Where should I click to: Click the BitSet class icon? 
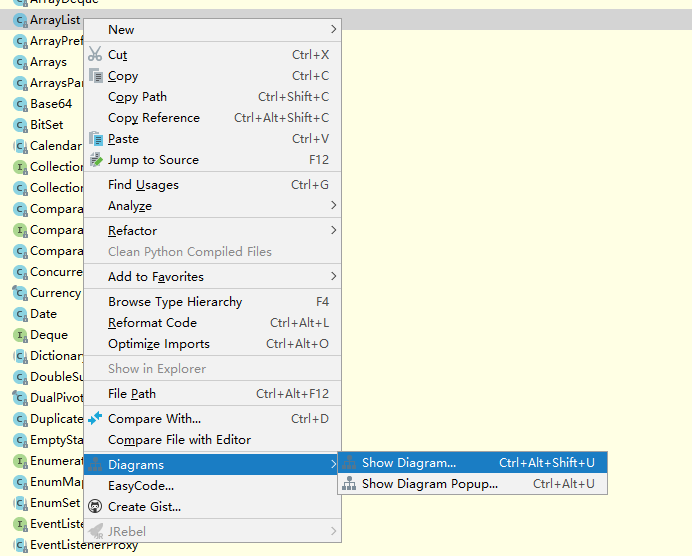[x=20, y=125]
